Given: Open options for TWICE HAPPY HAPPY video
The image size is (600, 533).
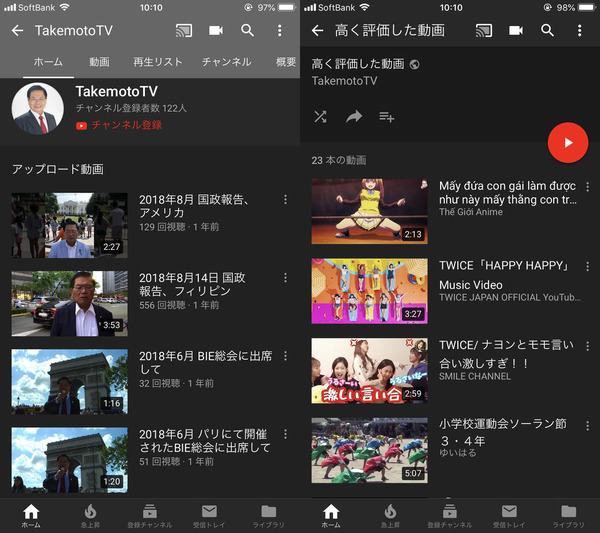Looking at the screenshot, I should pos(588,266).
